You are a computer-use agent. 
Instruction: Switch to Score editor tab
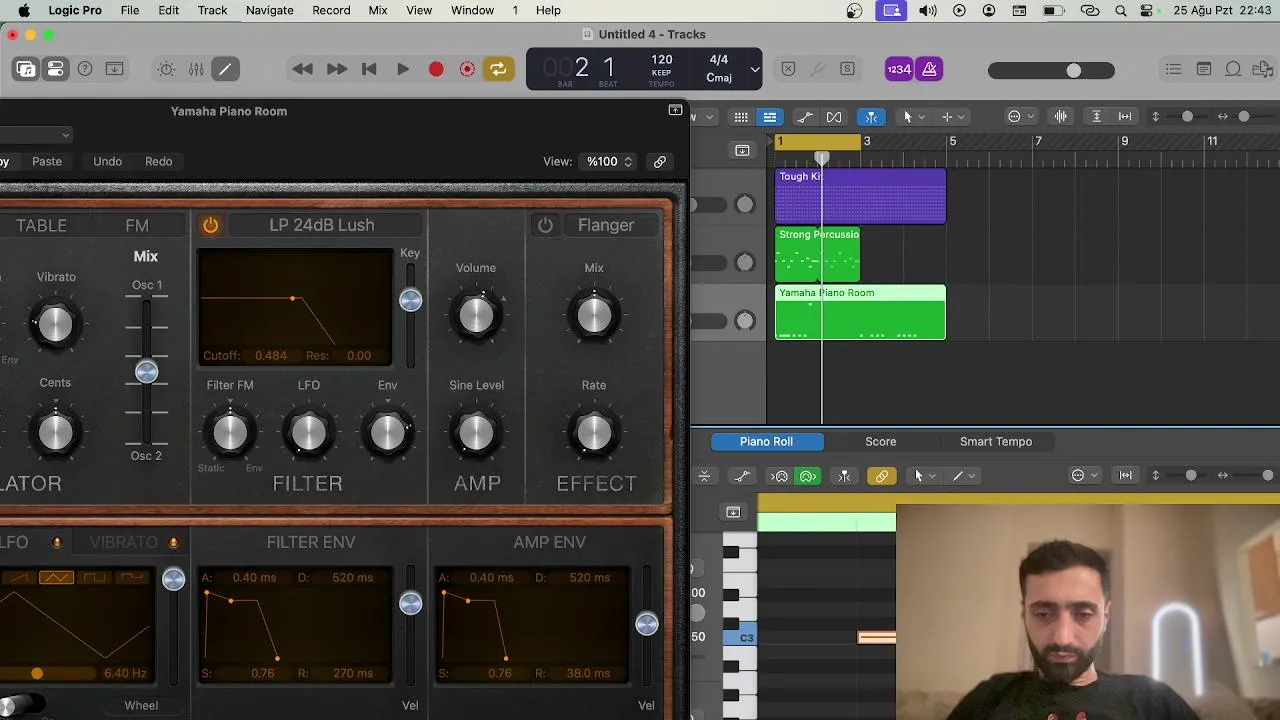(x=881, y=441)
